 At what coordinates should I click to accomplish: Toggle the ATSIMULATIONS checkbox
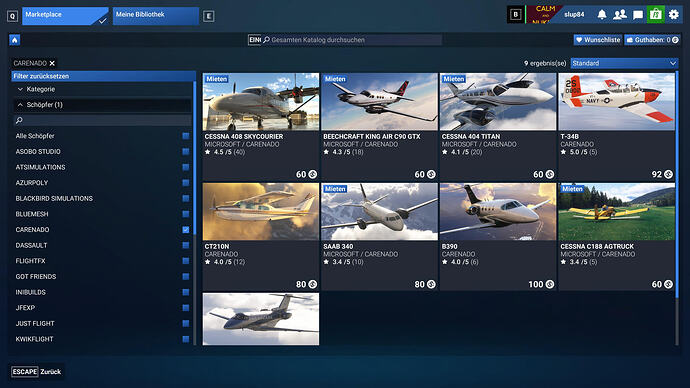pyautogui.click(x=186, y=167)
